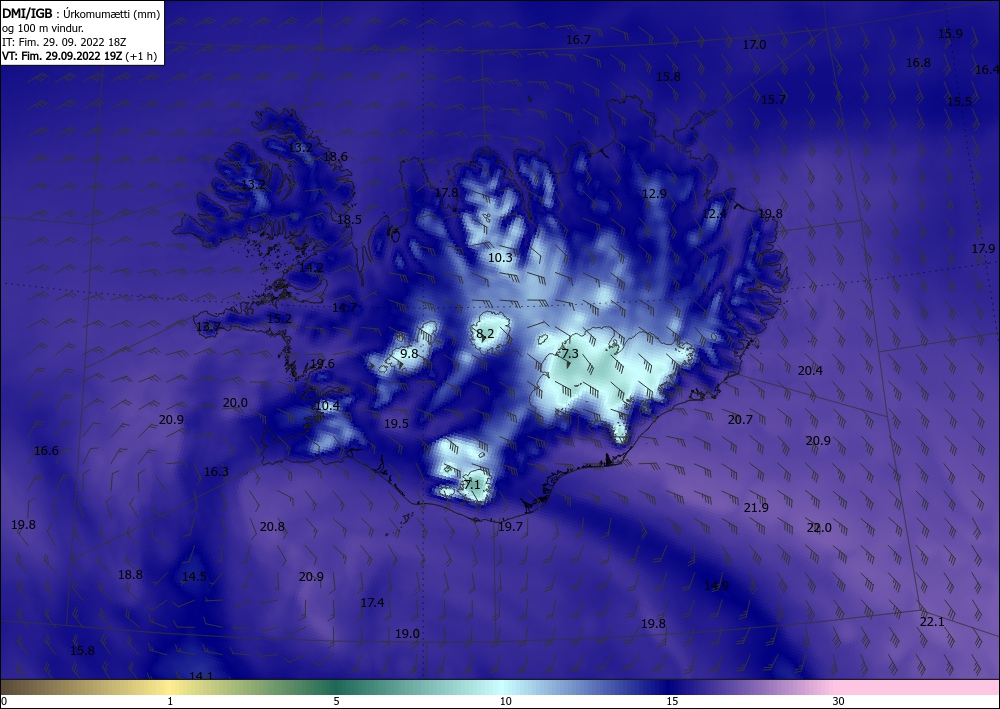Select the 12.9 map value

click(x=654, y=193)
